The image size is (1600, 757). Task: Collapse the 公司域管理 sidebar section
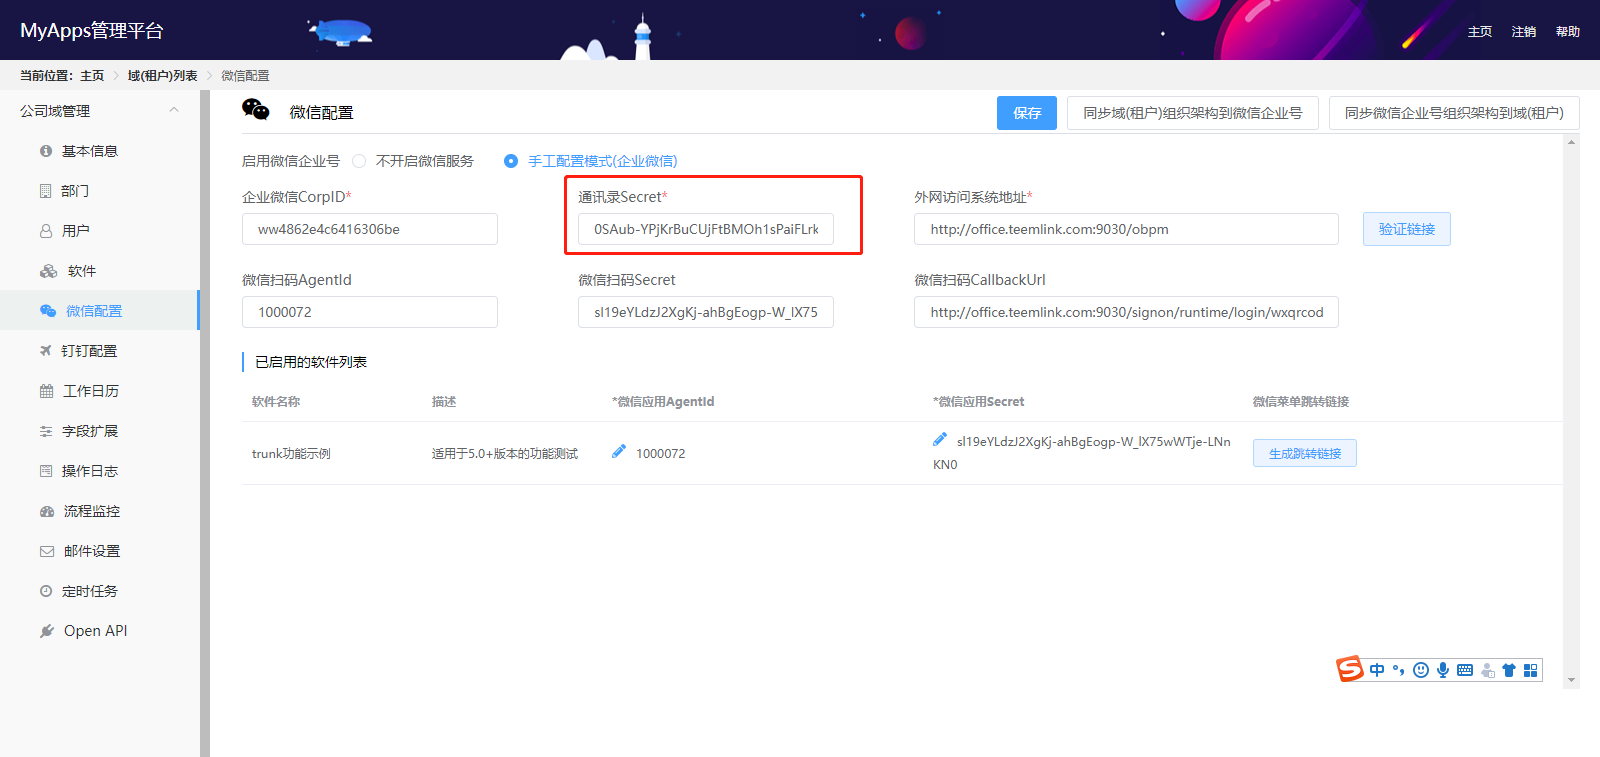tap(174, 111)
